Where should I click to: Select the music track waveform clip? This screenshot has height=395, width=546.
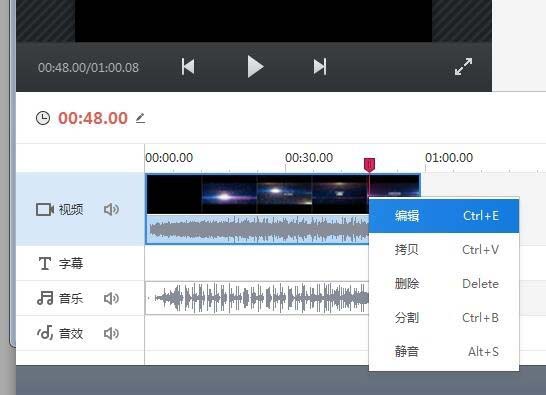(257, 298)
